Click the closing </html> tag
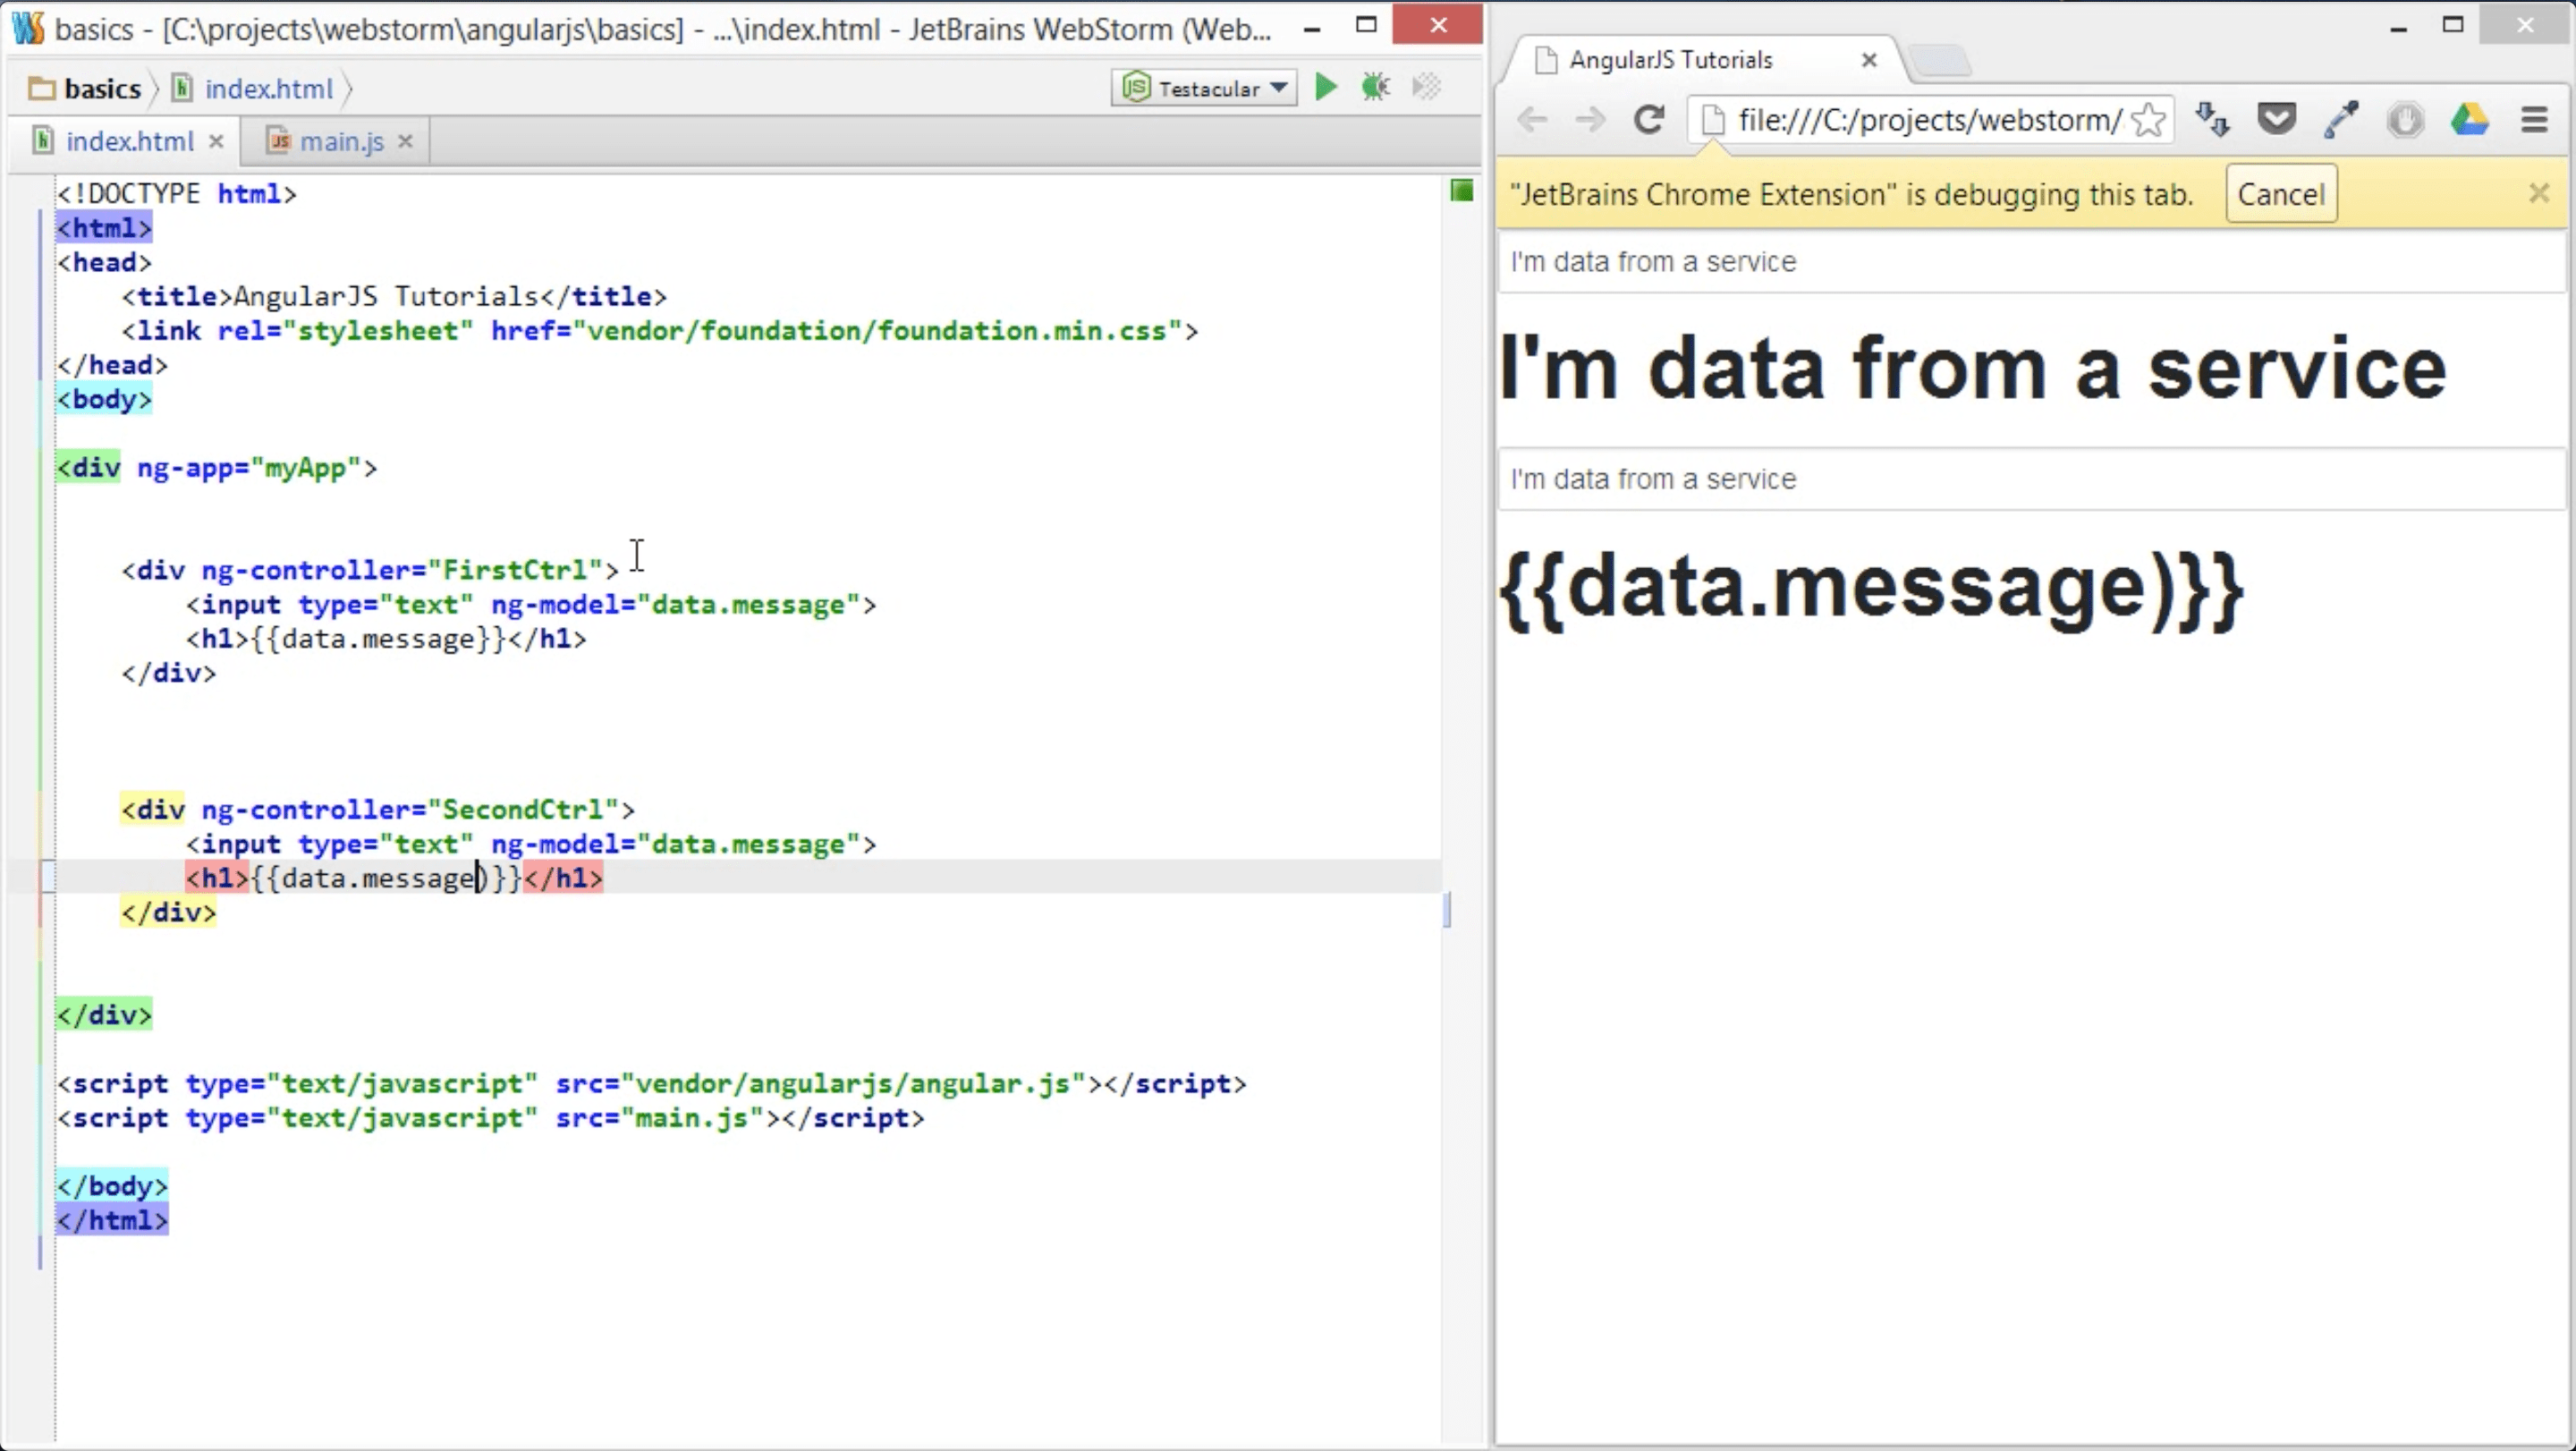This screenshot has height=1451, width=2576. pyautogui.click(x=112, y=1221)
